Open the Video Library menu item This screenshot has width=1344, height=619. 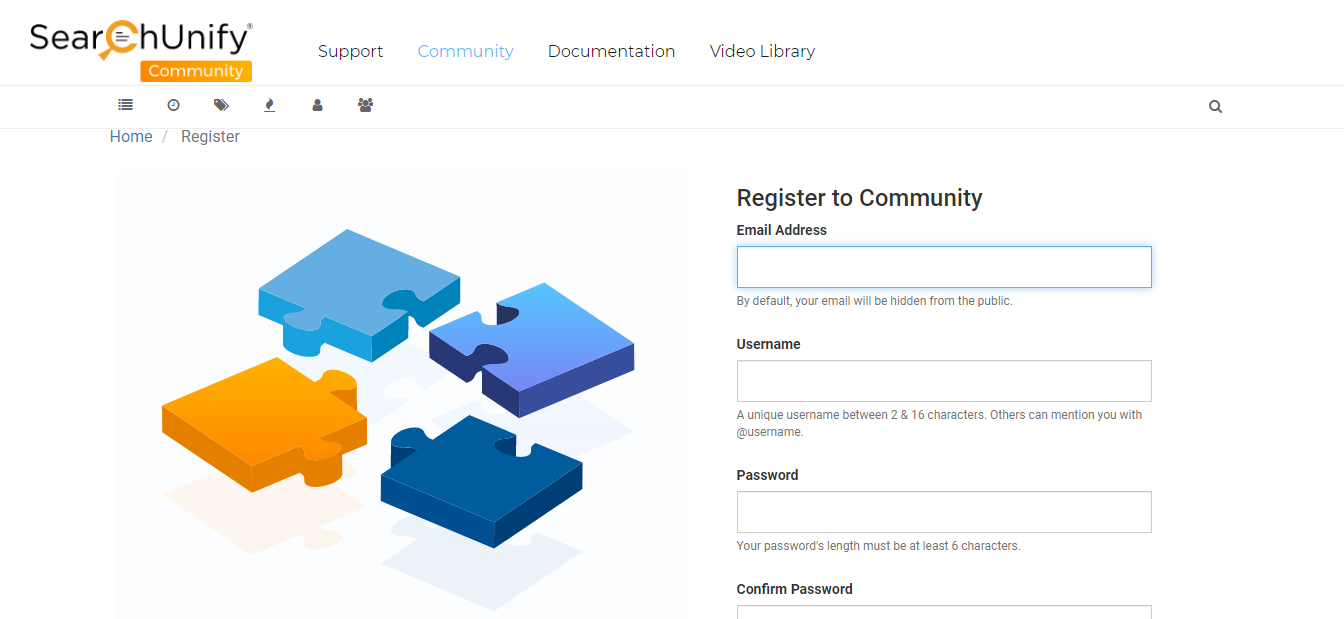pos(762,51)
